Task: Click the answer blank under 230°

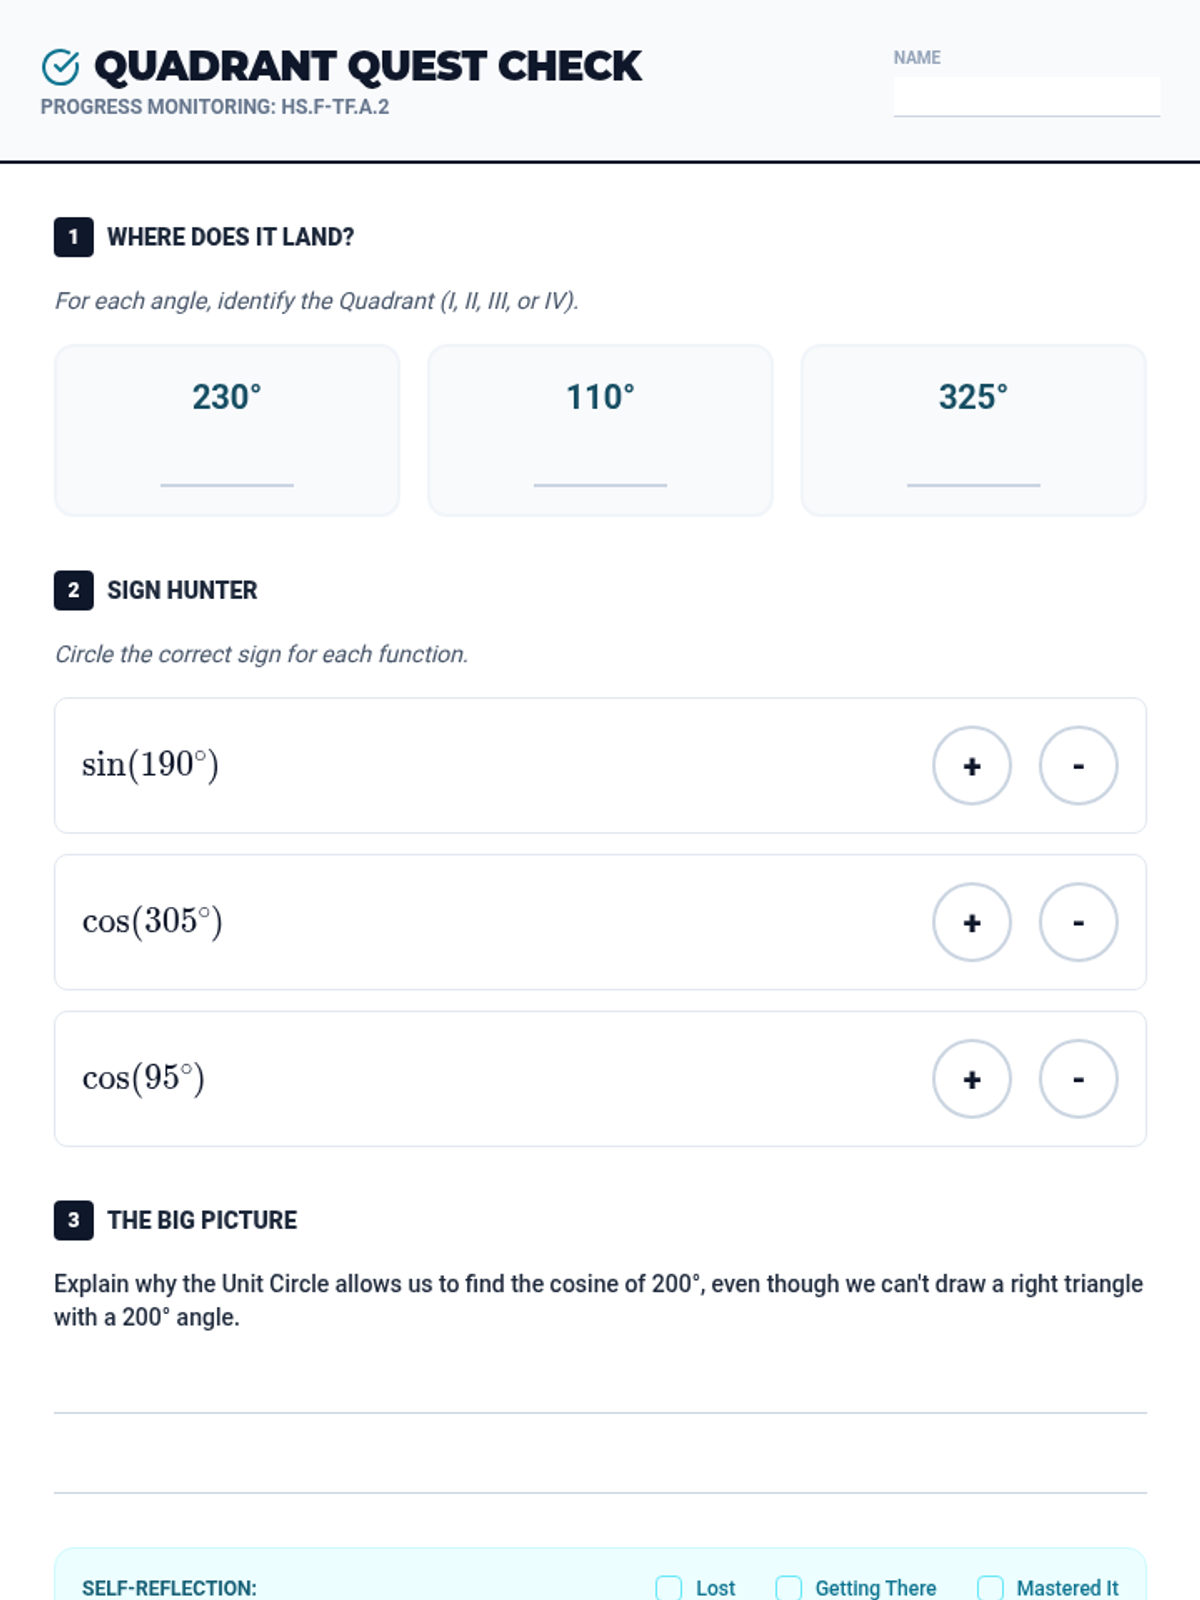Action: pyautogui.click(x=227, y=471)
